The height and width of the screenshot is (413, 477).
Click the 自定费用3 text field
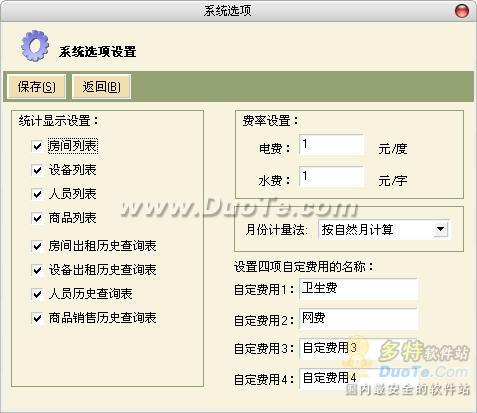[x=358, y=348]
